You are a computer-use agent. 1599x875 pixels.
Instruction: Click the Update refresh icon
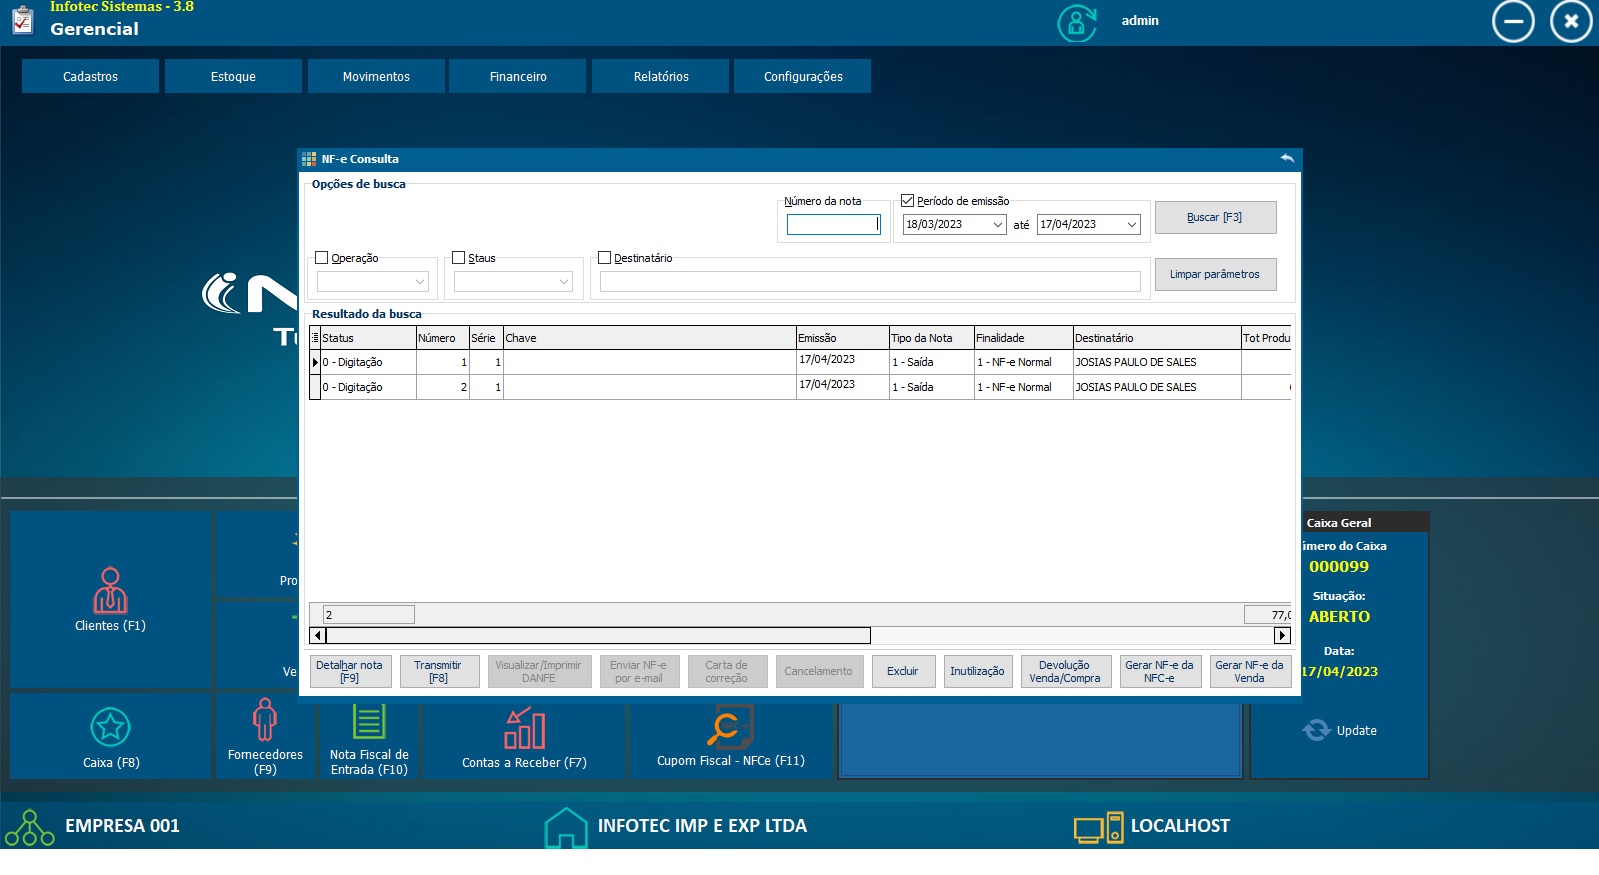(x=1316, y=730)
